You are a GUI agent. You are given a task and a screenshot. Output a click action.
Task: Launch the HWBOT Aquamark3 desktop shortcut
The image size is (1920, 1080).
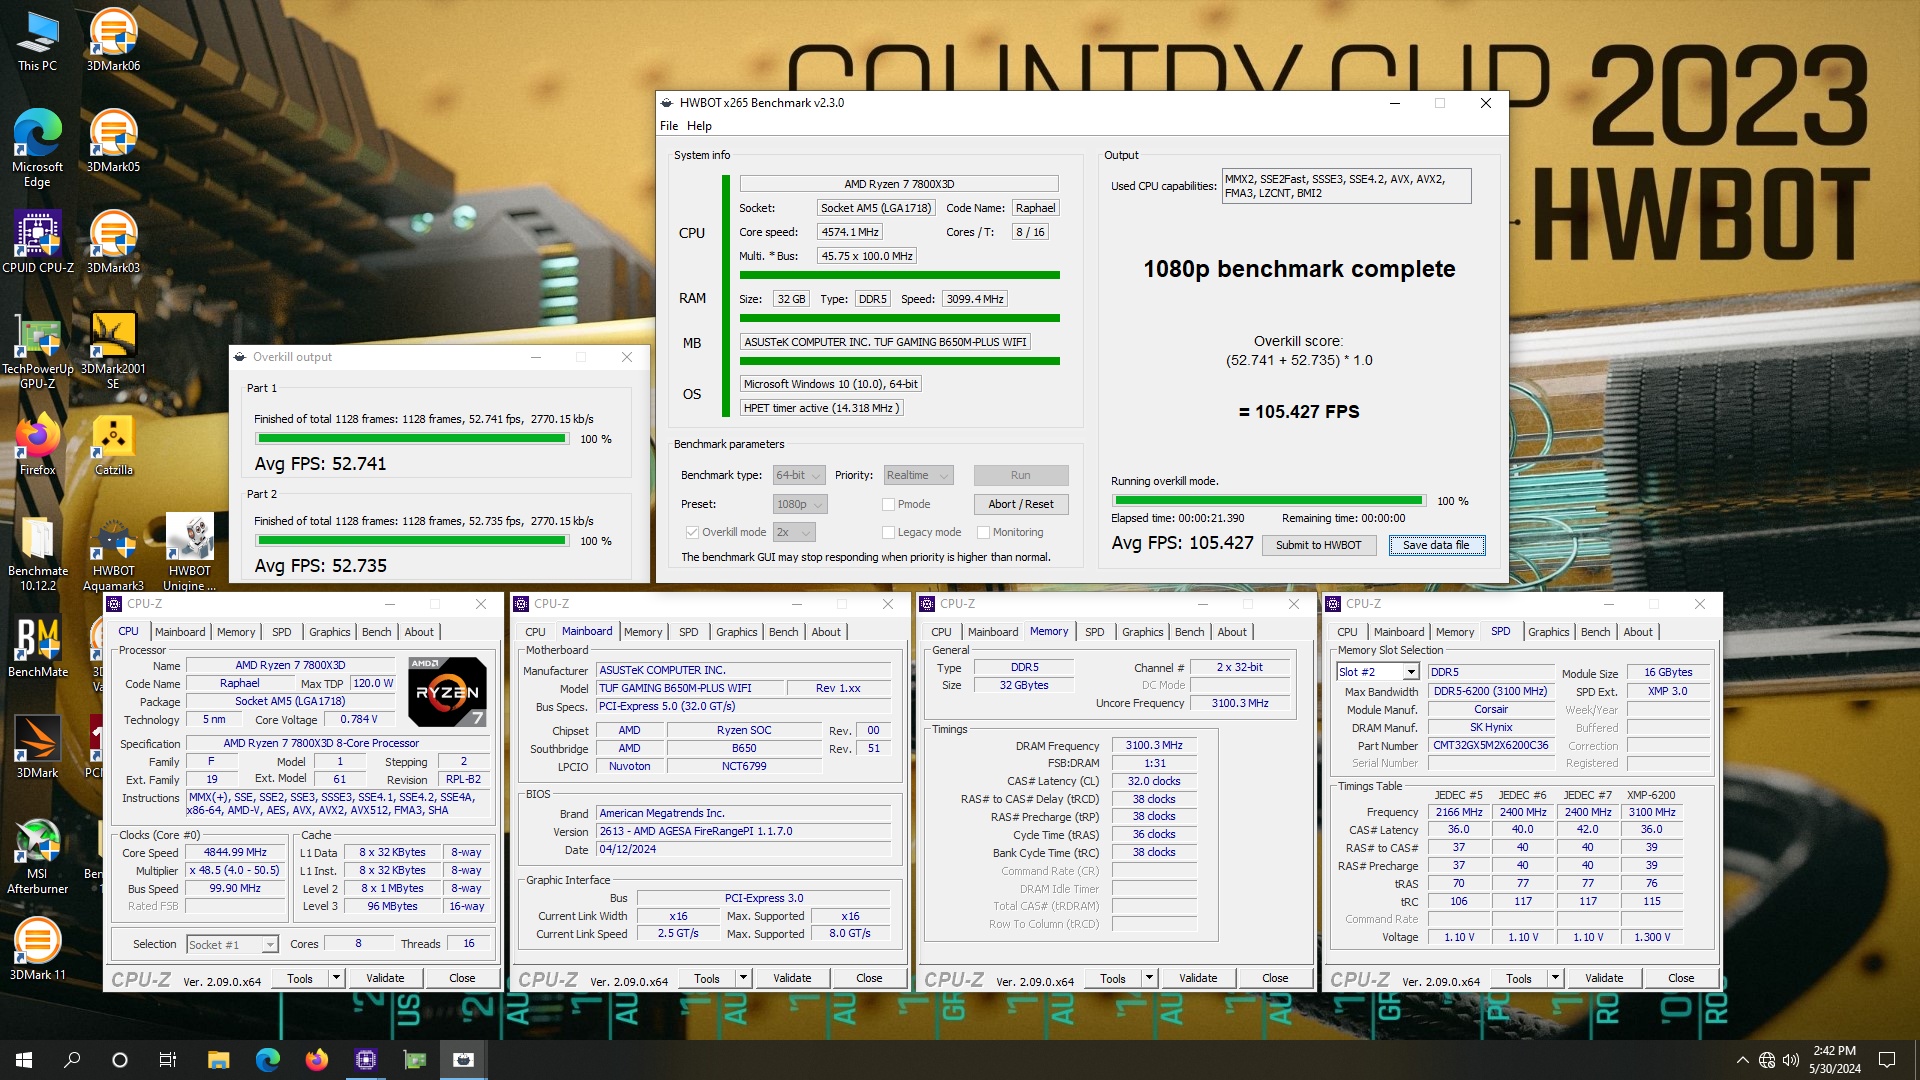click(113, 554)
